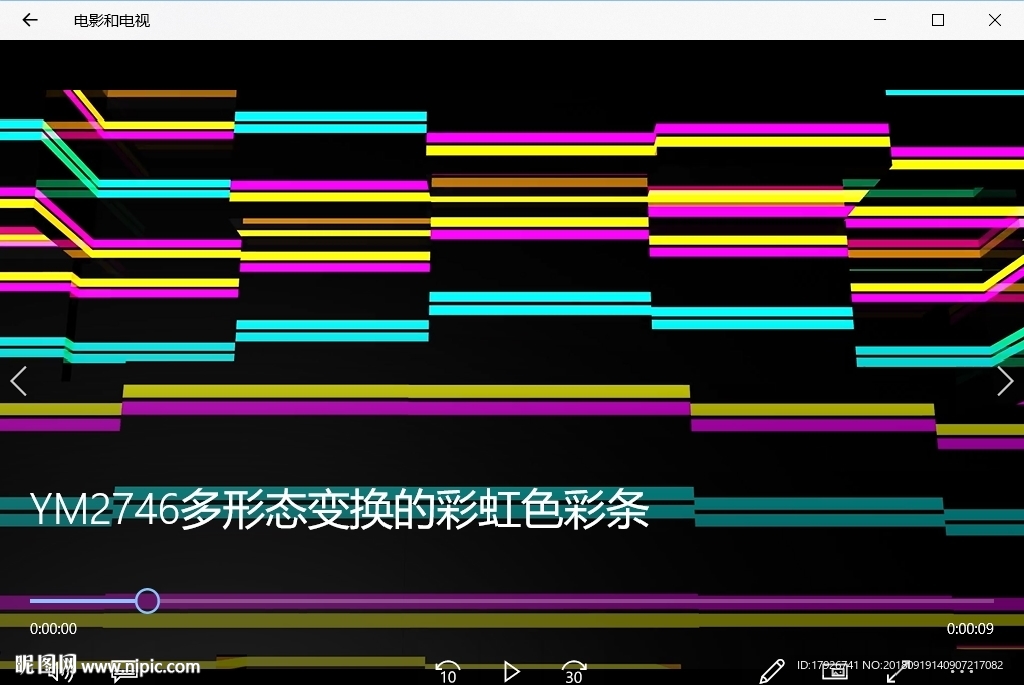Minimize the 电影和电视 window
Screen dimensions: 1024x685
(880, 20)
